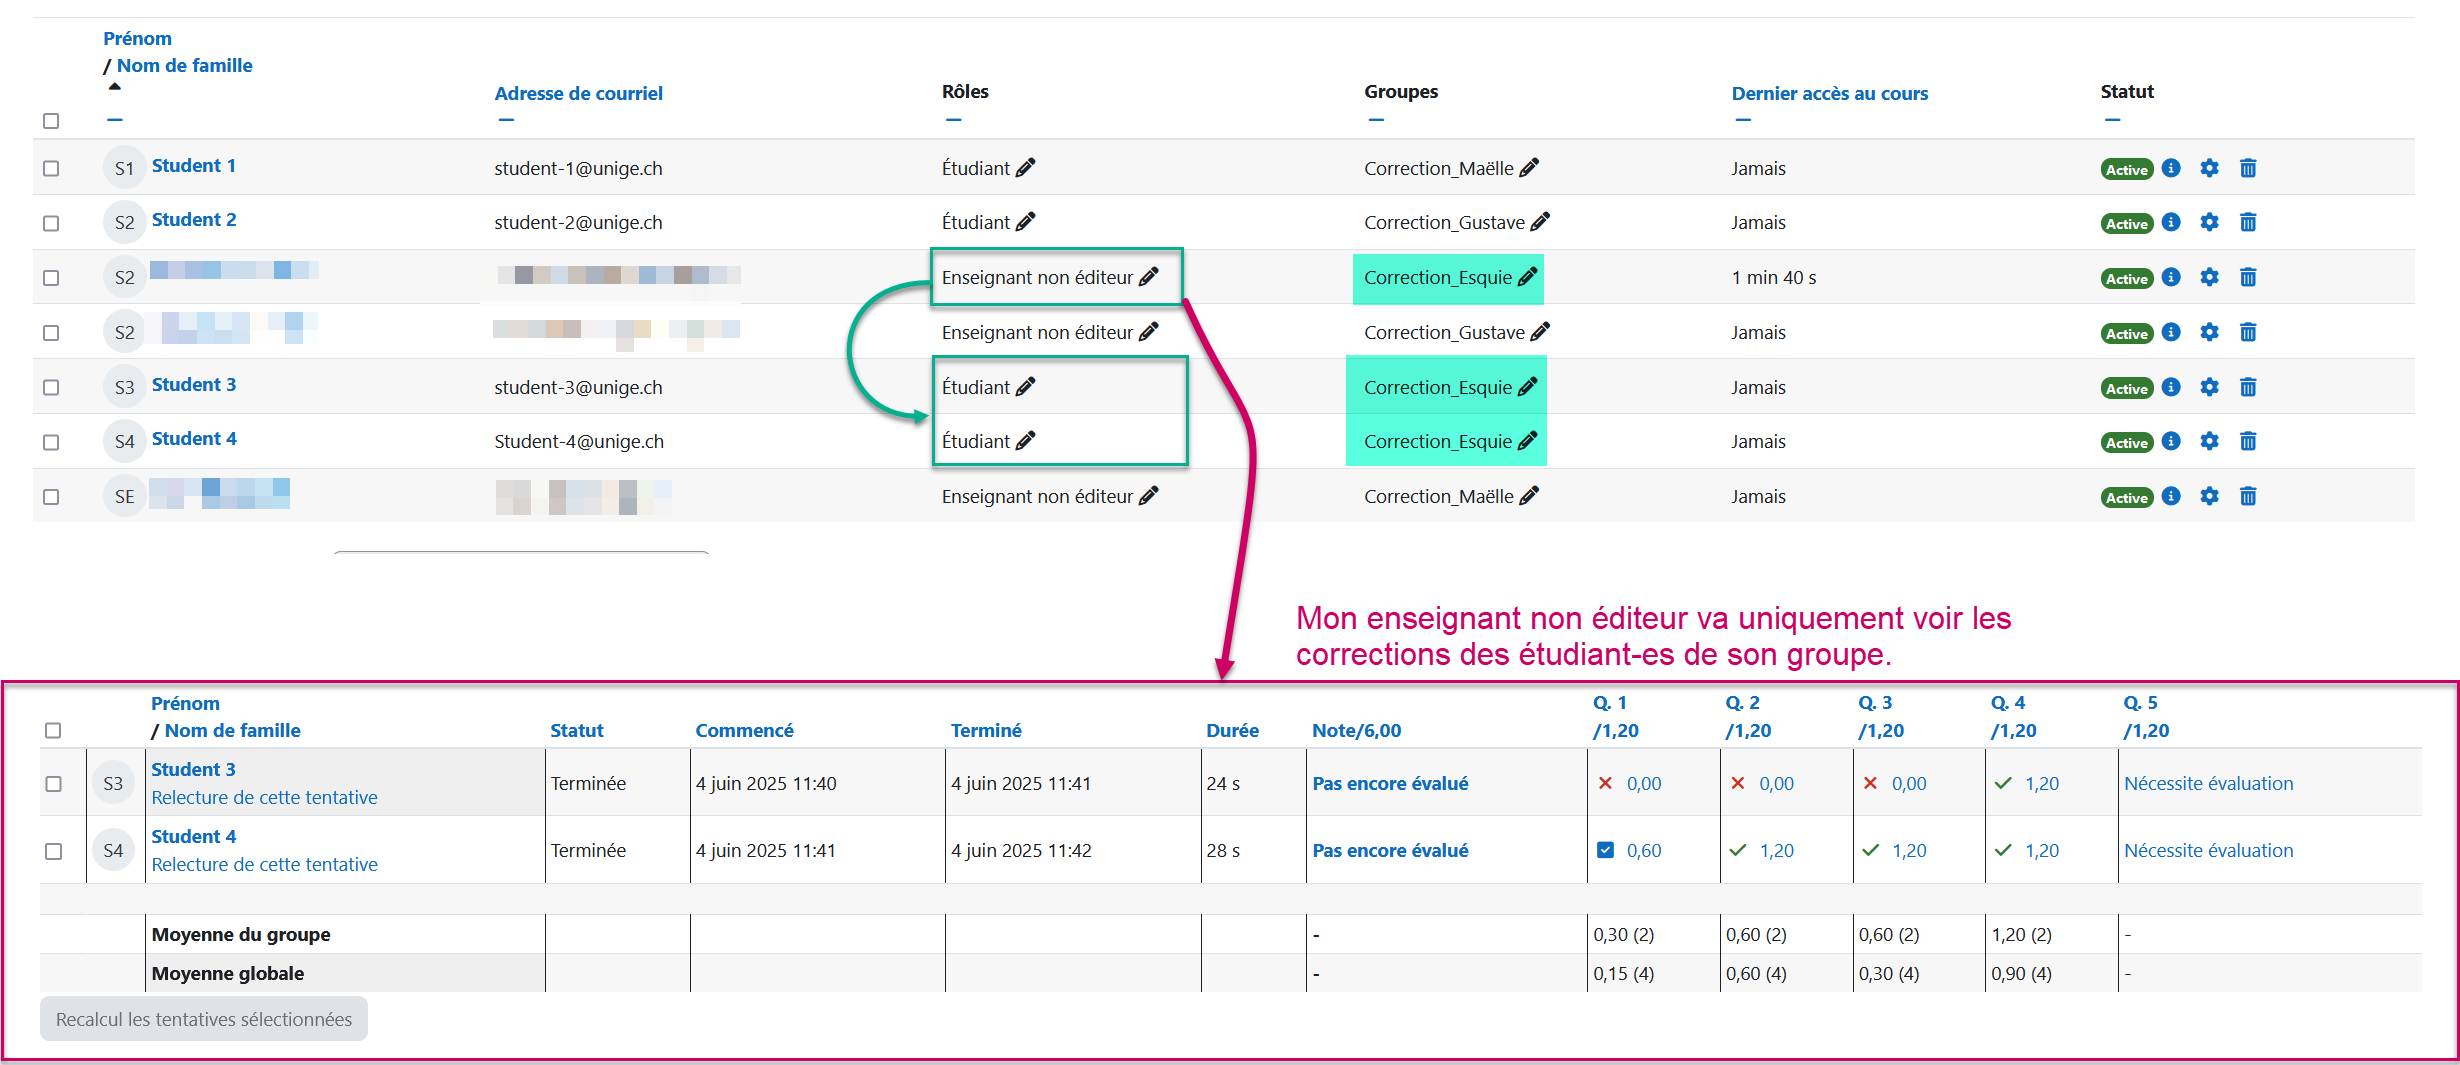Select all participants header checkbox

point(51,121)
